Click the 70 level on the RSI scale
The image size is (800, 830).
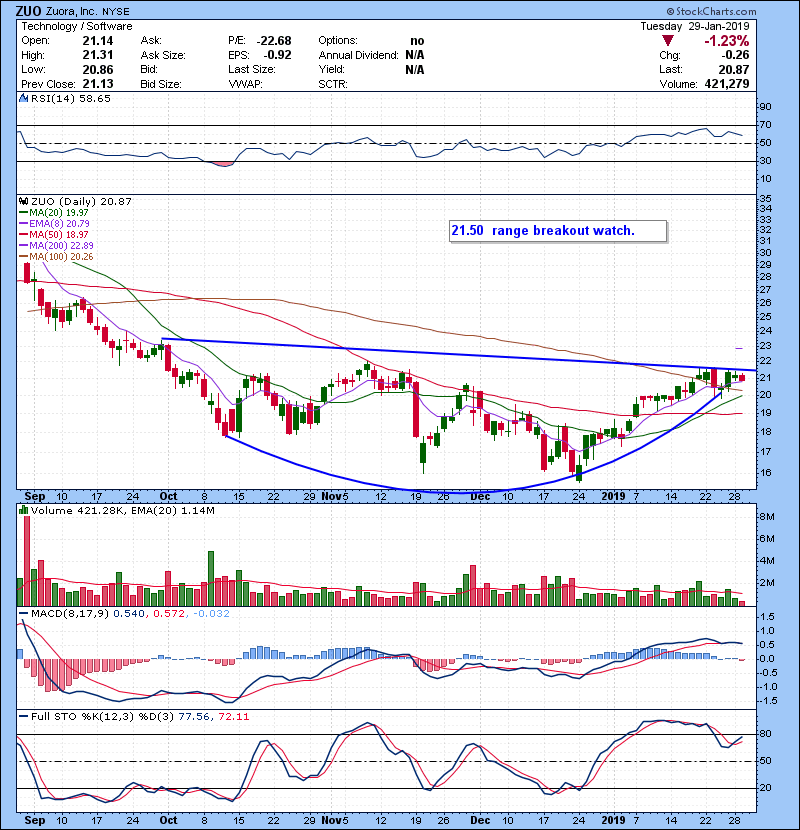(x=766, y=125)
